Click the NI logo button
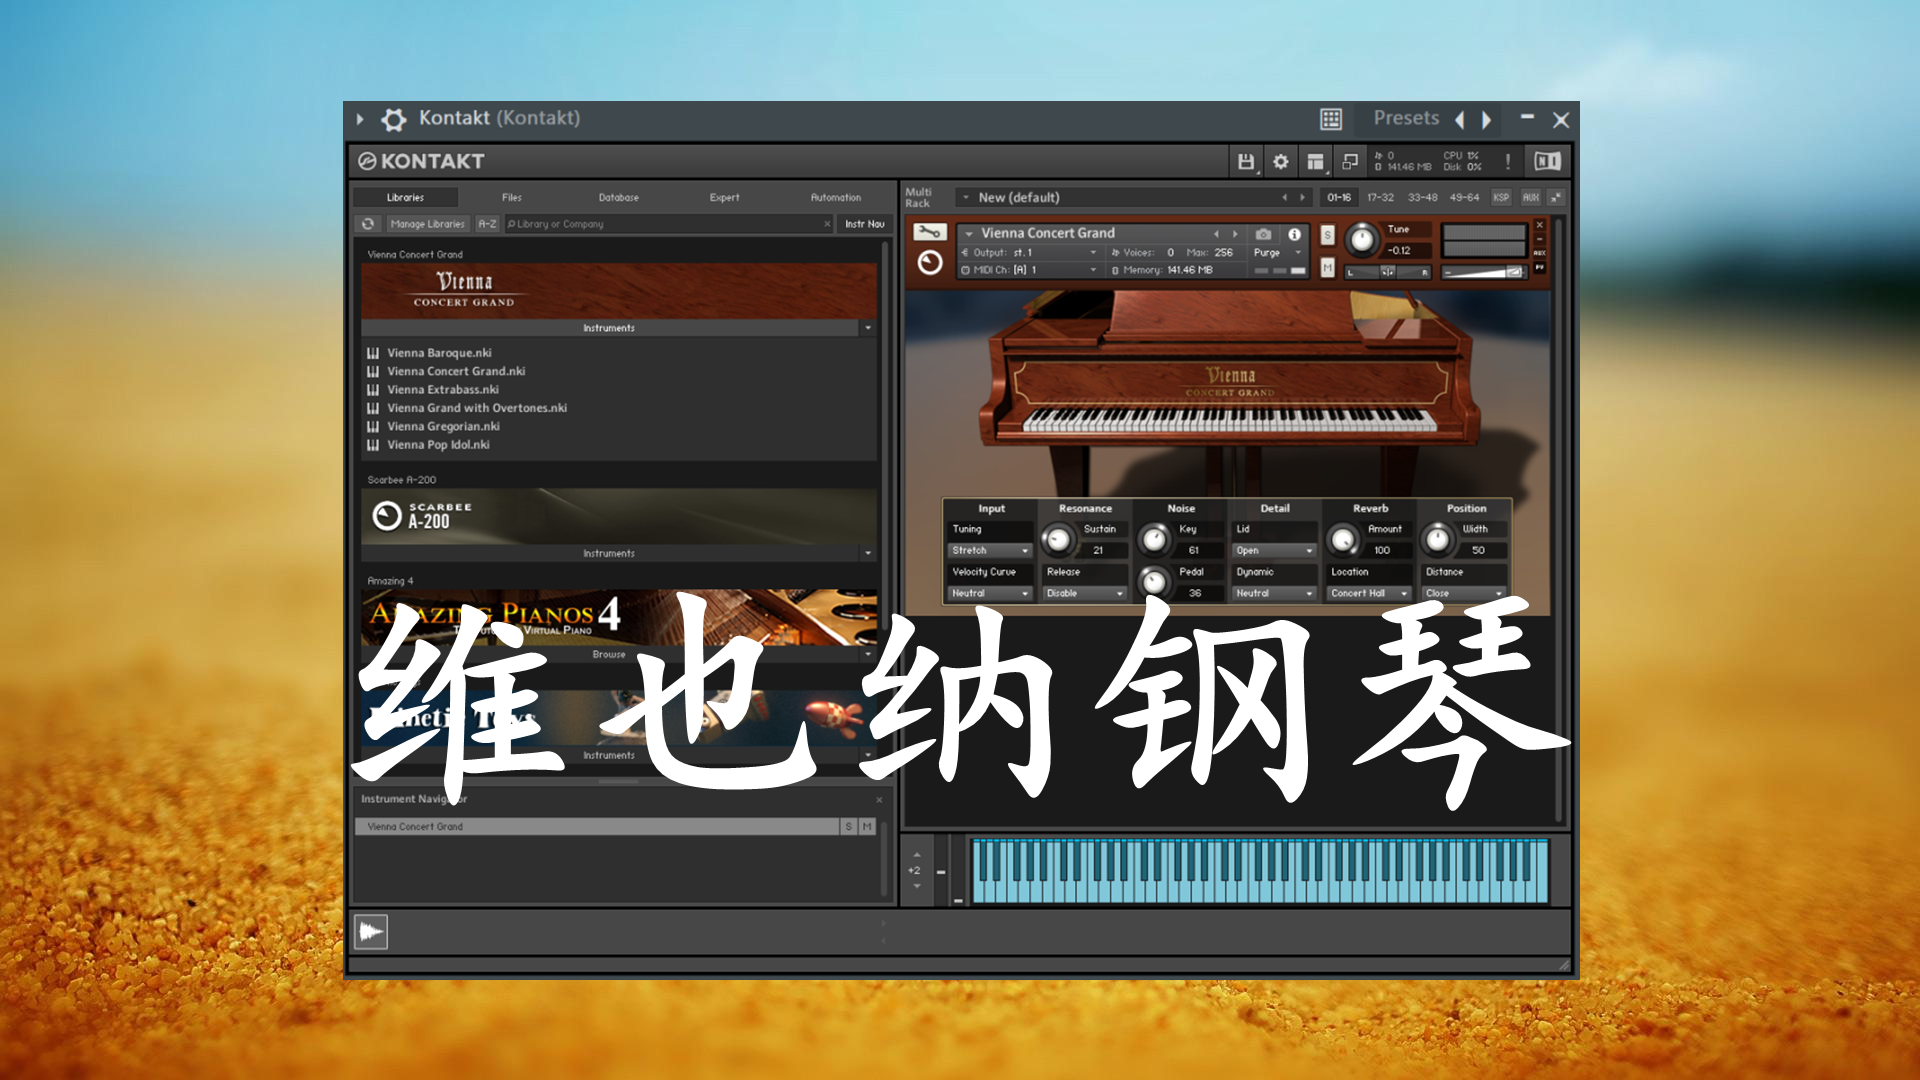1920x1080 pixels. (1547, 161)
